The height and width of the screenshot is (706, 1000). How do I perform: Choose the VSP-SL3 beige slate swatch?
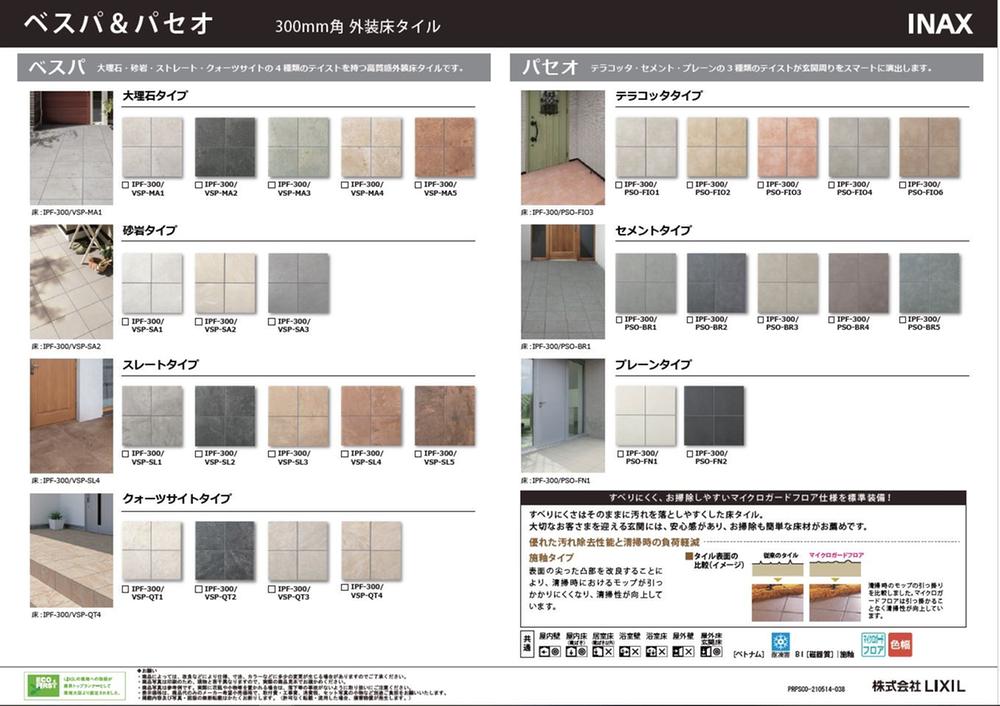[298, 416]
